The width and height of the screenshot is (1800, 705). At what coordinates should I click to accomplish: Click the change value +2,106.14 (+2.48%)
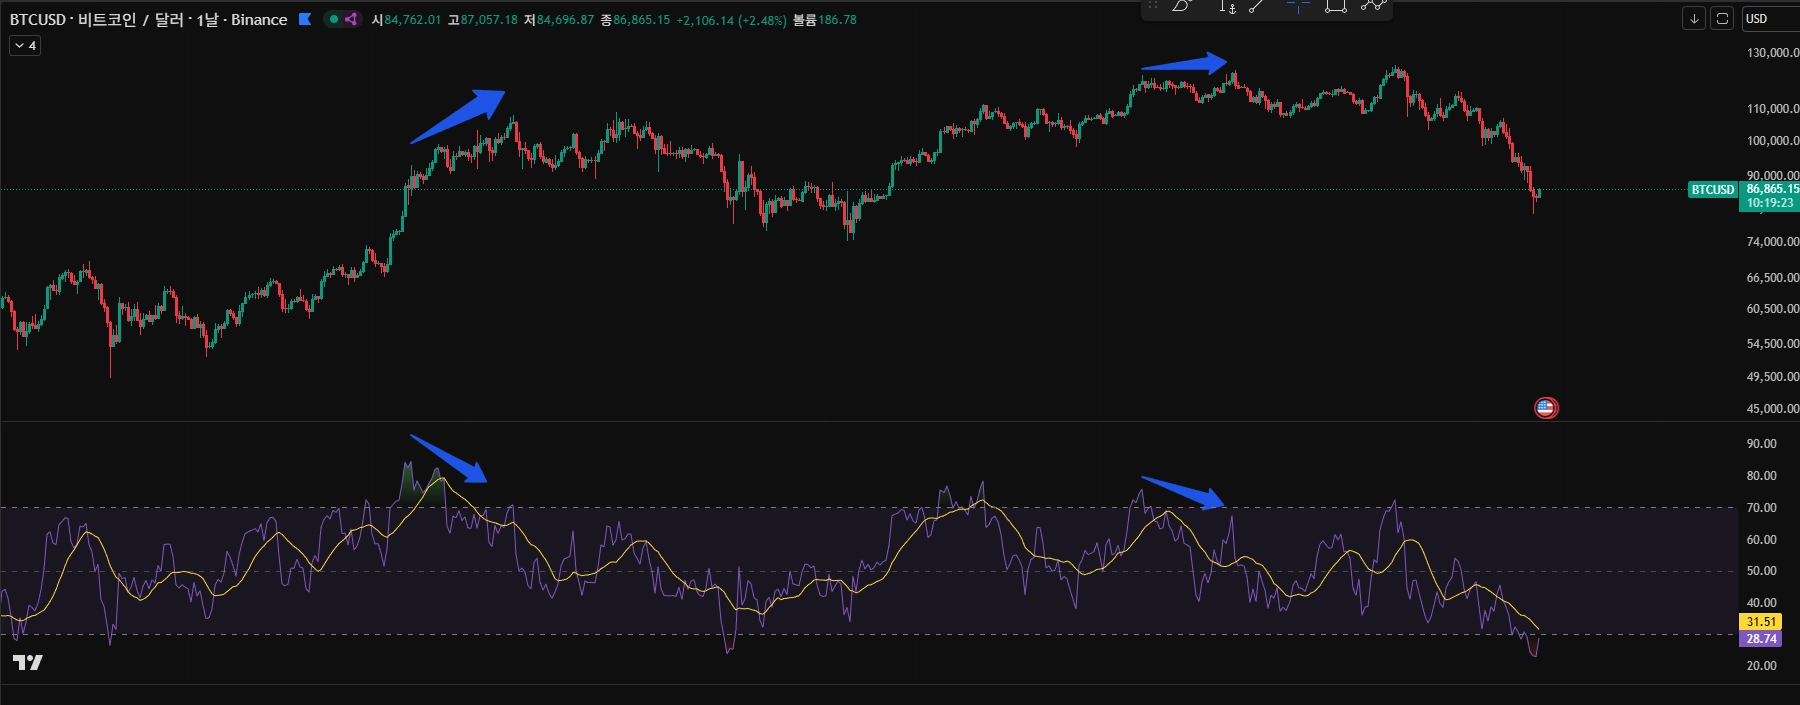(731, 20)
